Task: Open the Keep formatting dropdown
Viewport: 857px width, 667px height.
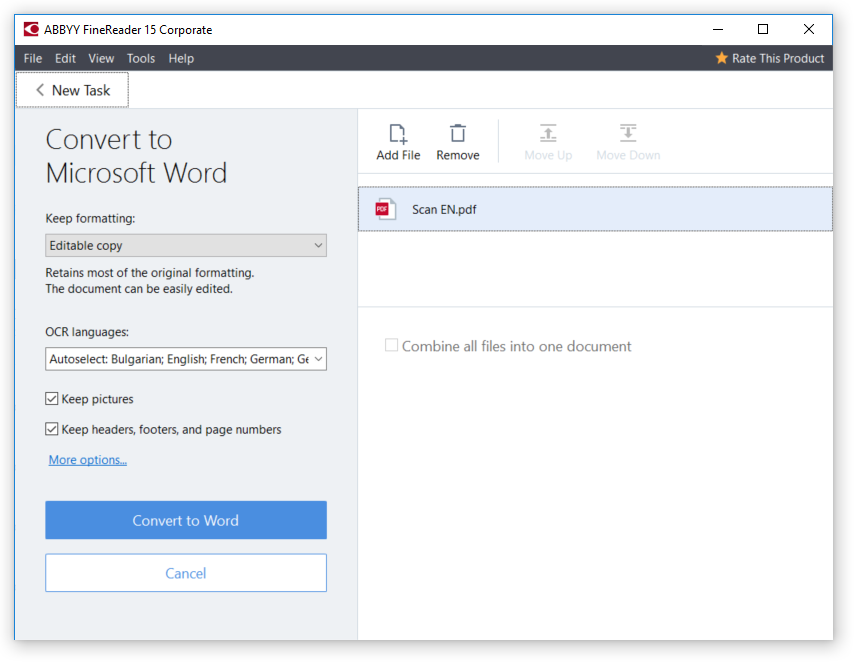Action: point(186,246)
